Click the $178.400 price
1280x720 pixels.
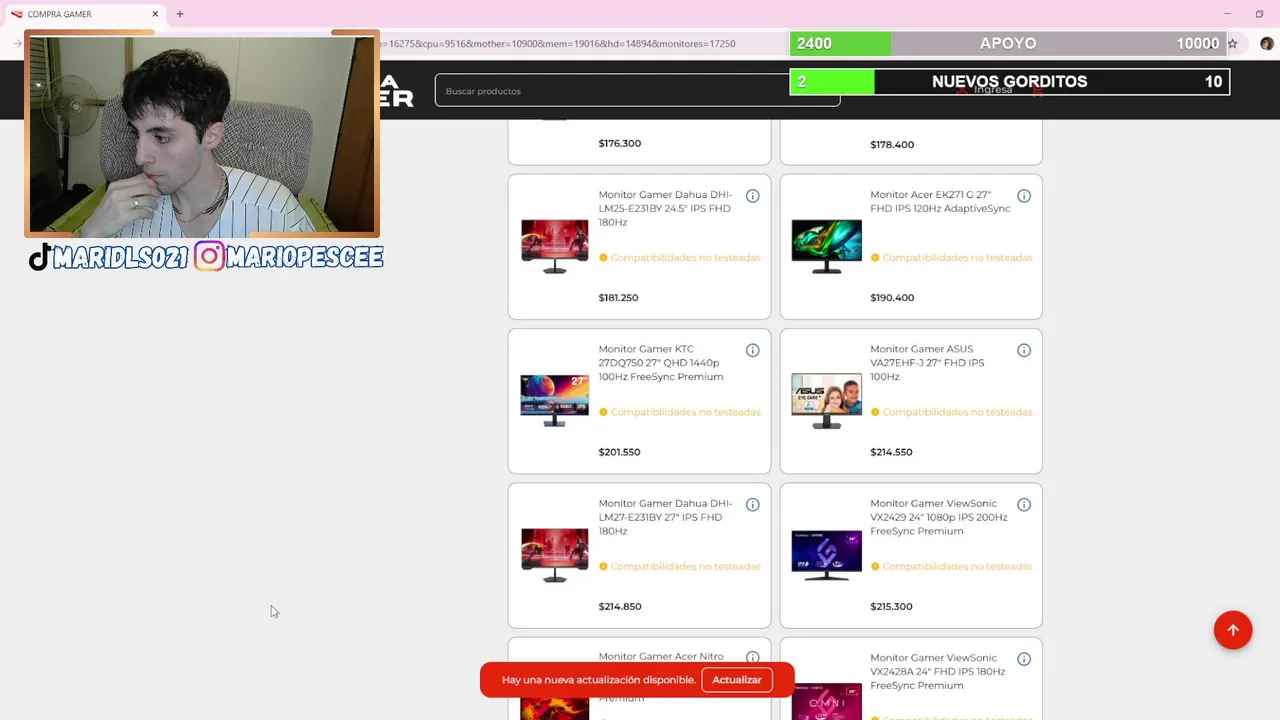[892, 145]
